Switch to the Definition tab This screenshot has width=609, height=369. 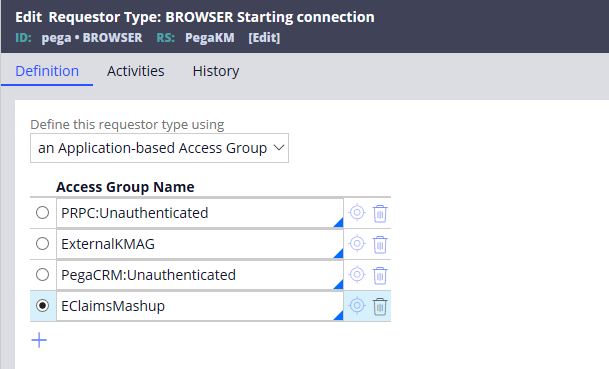tap(47, 71)
